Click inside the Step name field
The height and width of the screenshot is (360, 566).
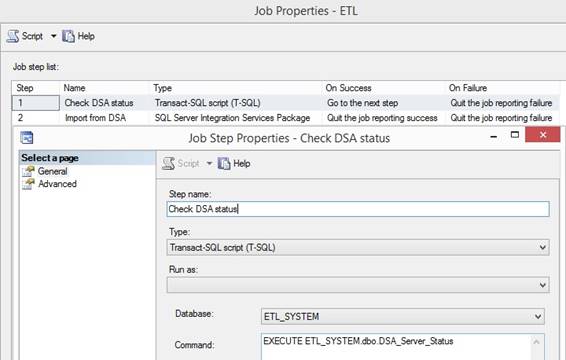coord(358,209)
